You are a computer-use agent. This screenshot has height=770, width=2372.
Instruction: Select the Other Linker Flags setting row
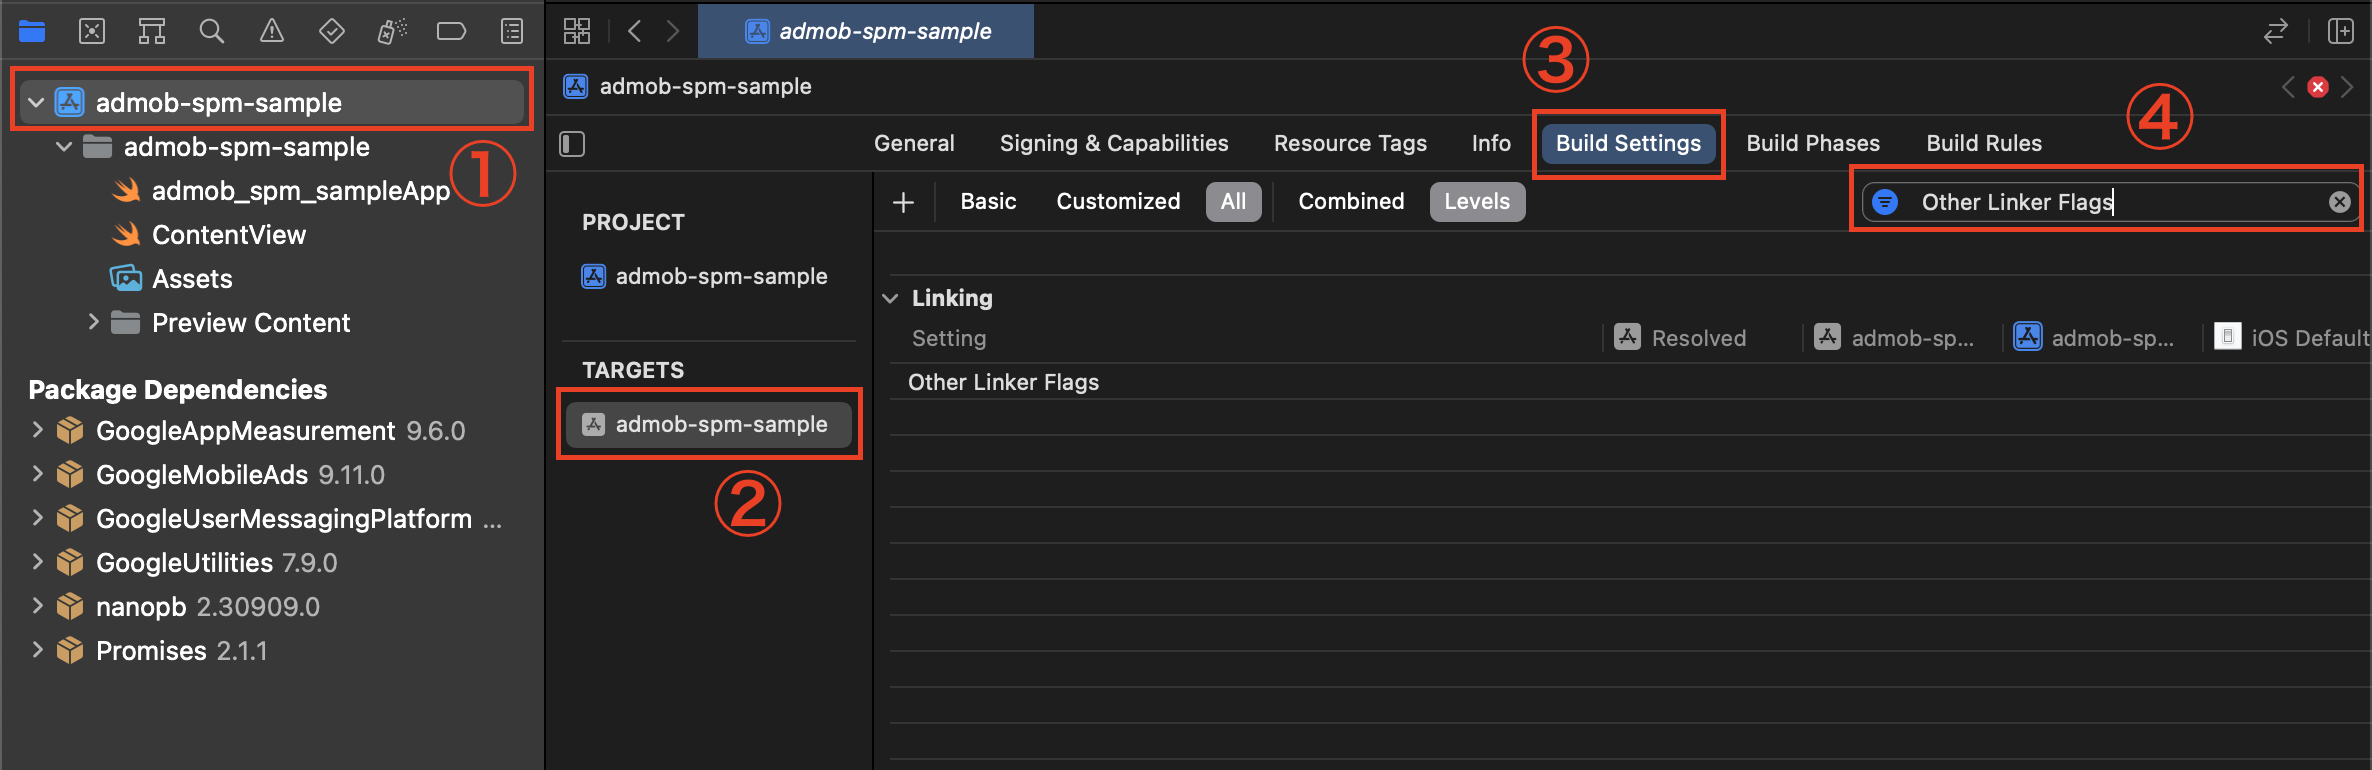(x=1630, y=382)
